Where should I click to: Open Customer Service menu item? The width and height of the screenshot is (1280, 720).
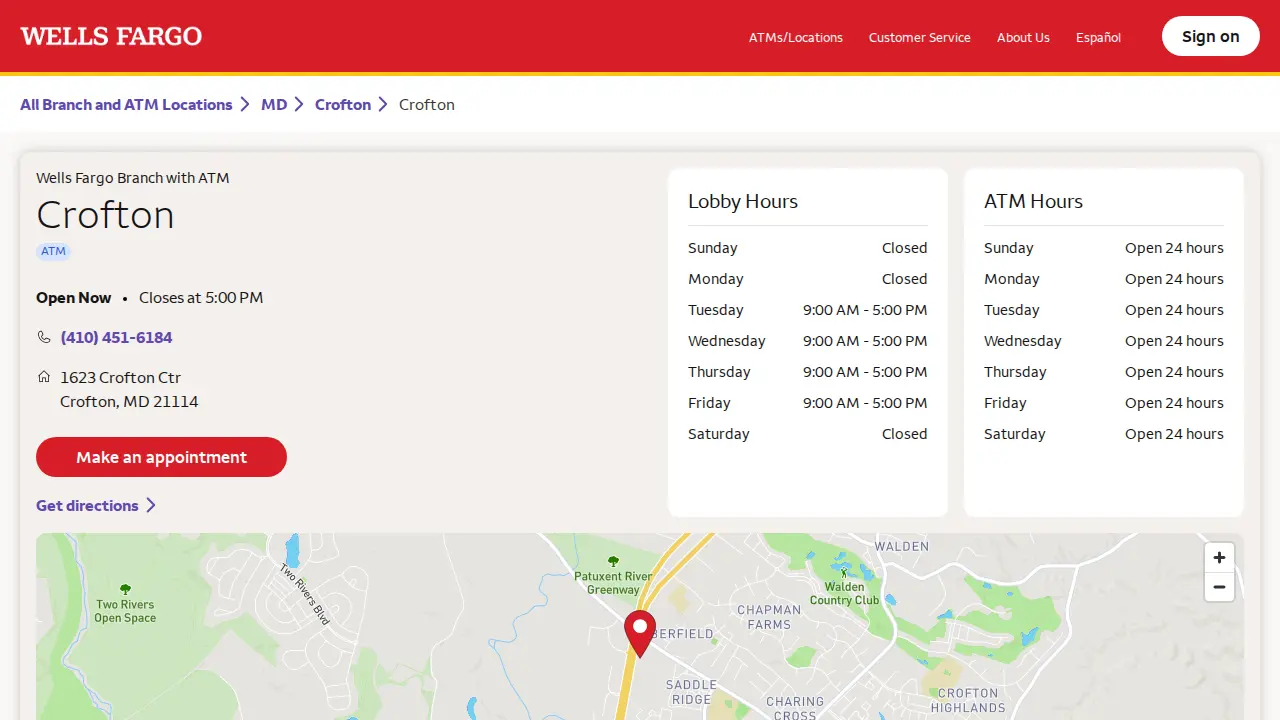pyautogui.click(x=920, y=38)
